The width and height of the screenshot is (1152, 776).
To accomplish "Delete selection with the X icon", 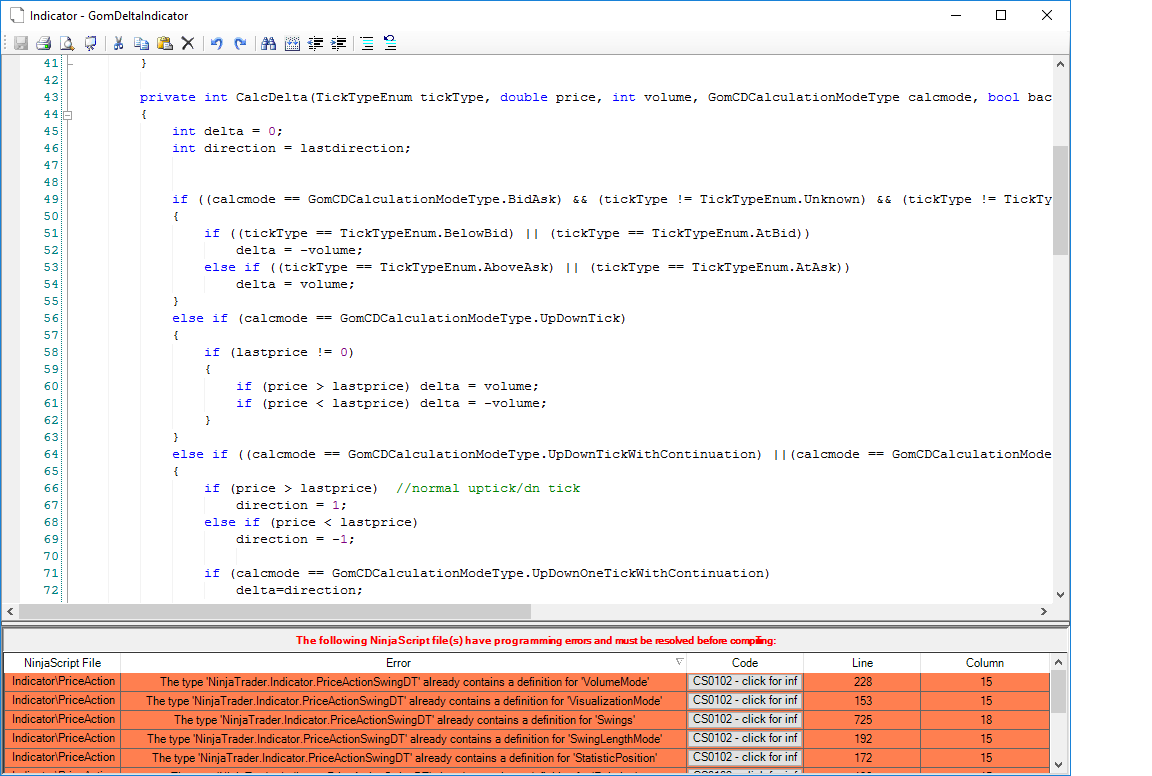I will coord(188,43).
